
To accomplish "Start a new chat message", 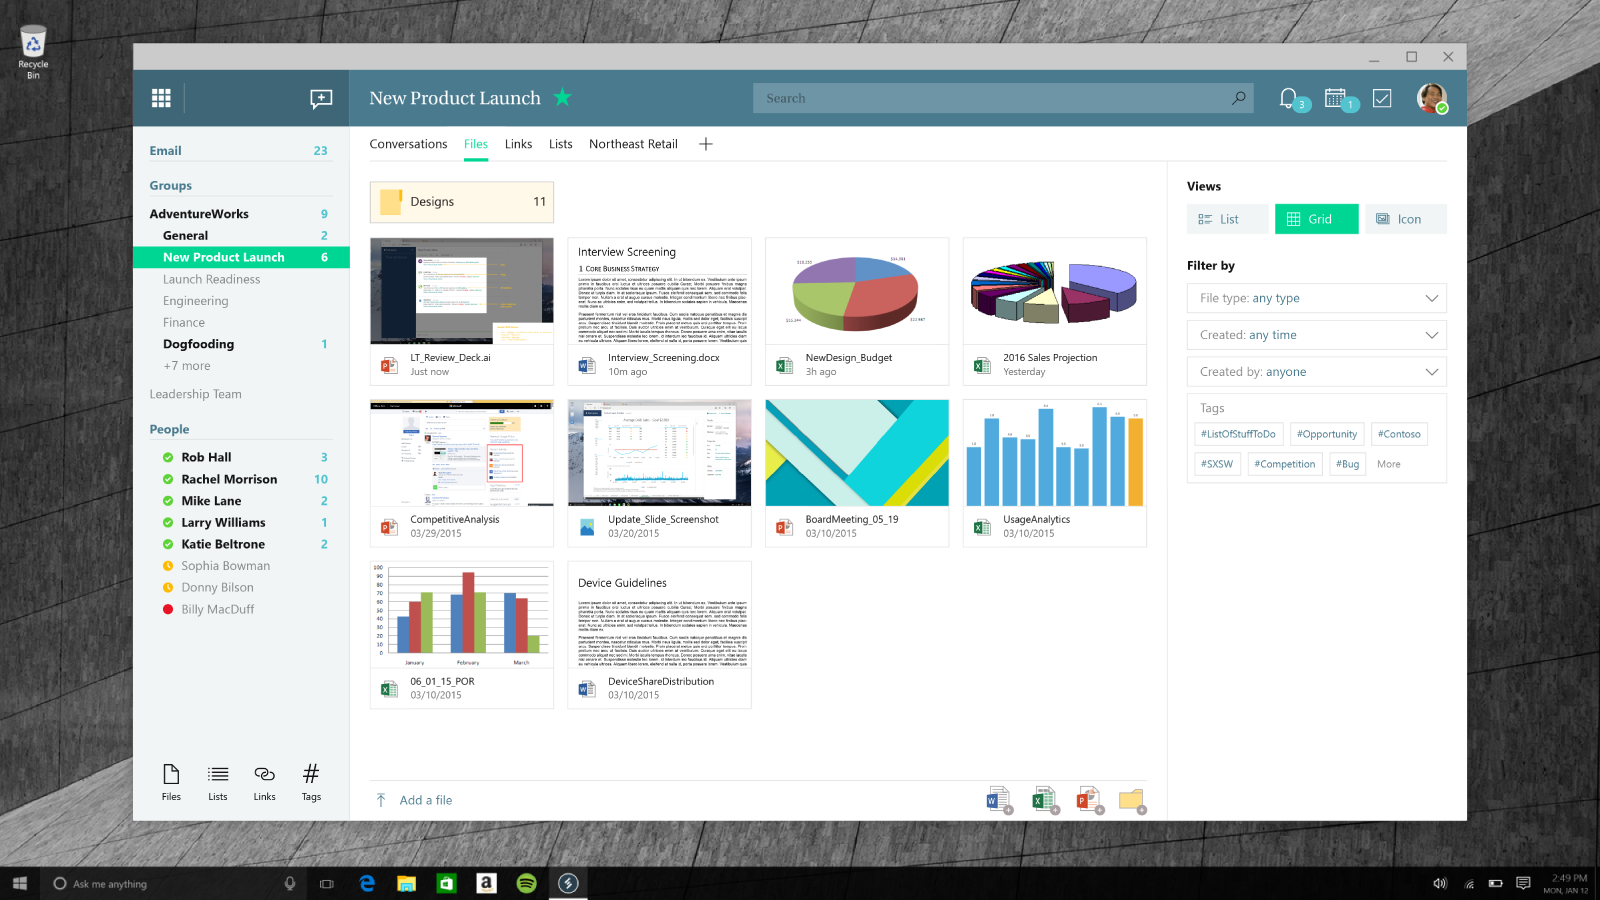I will [321, 98].
